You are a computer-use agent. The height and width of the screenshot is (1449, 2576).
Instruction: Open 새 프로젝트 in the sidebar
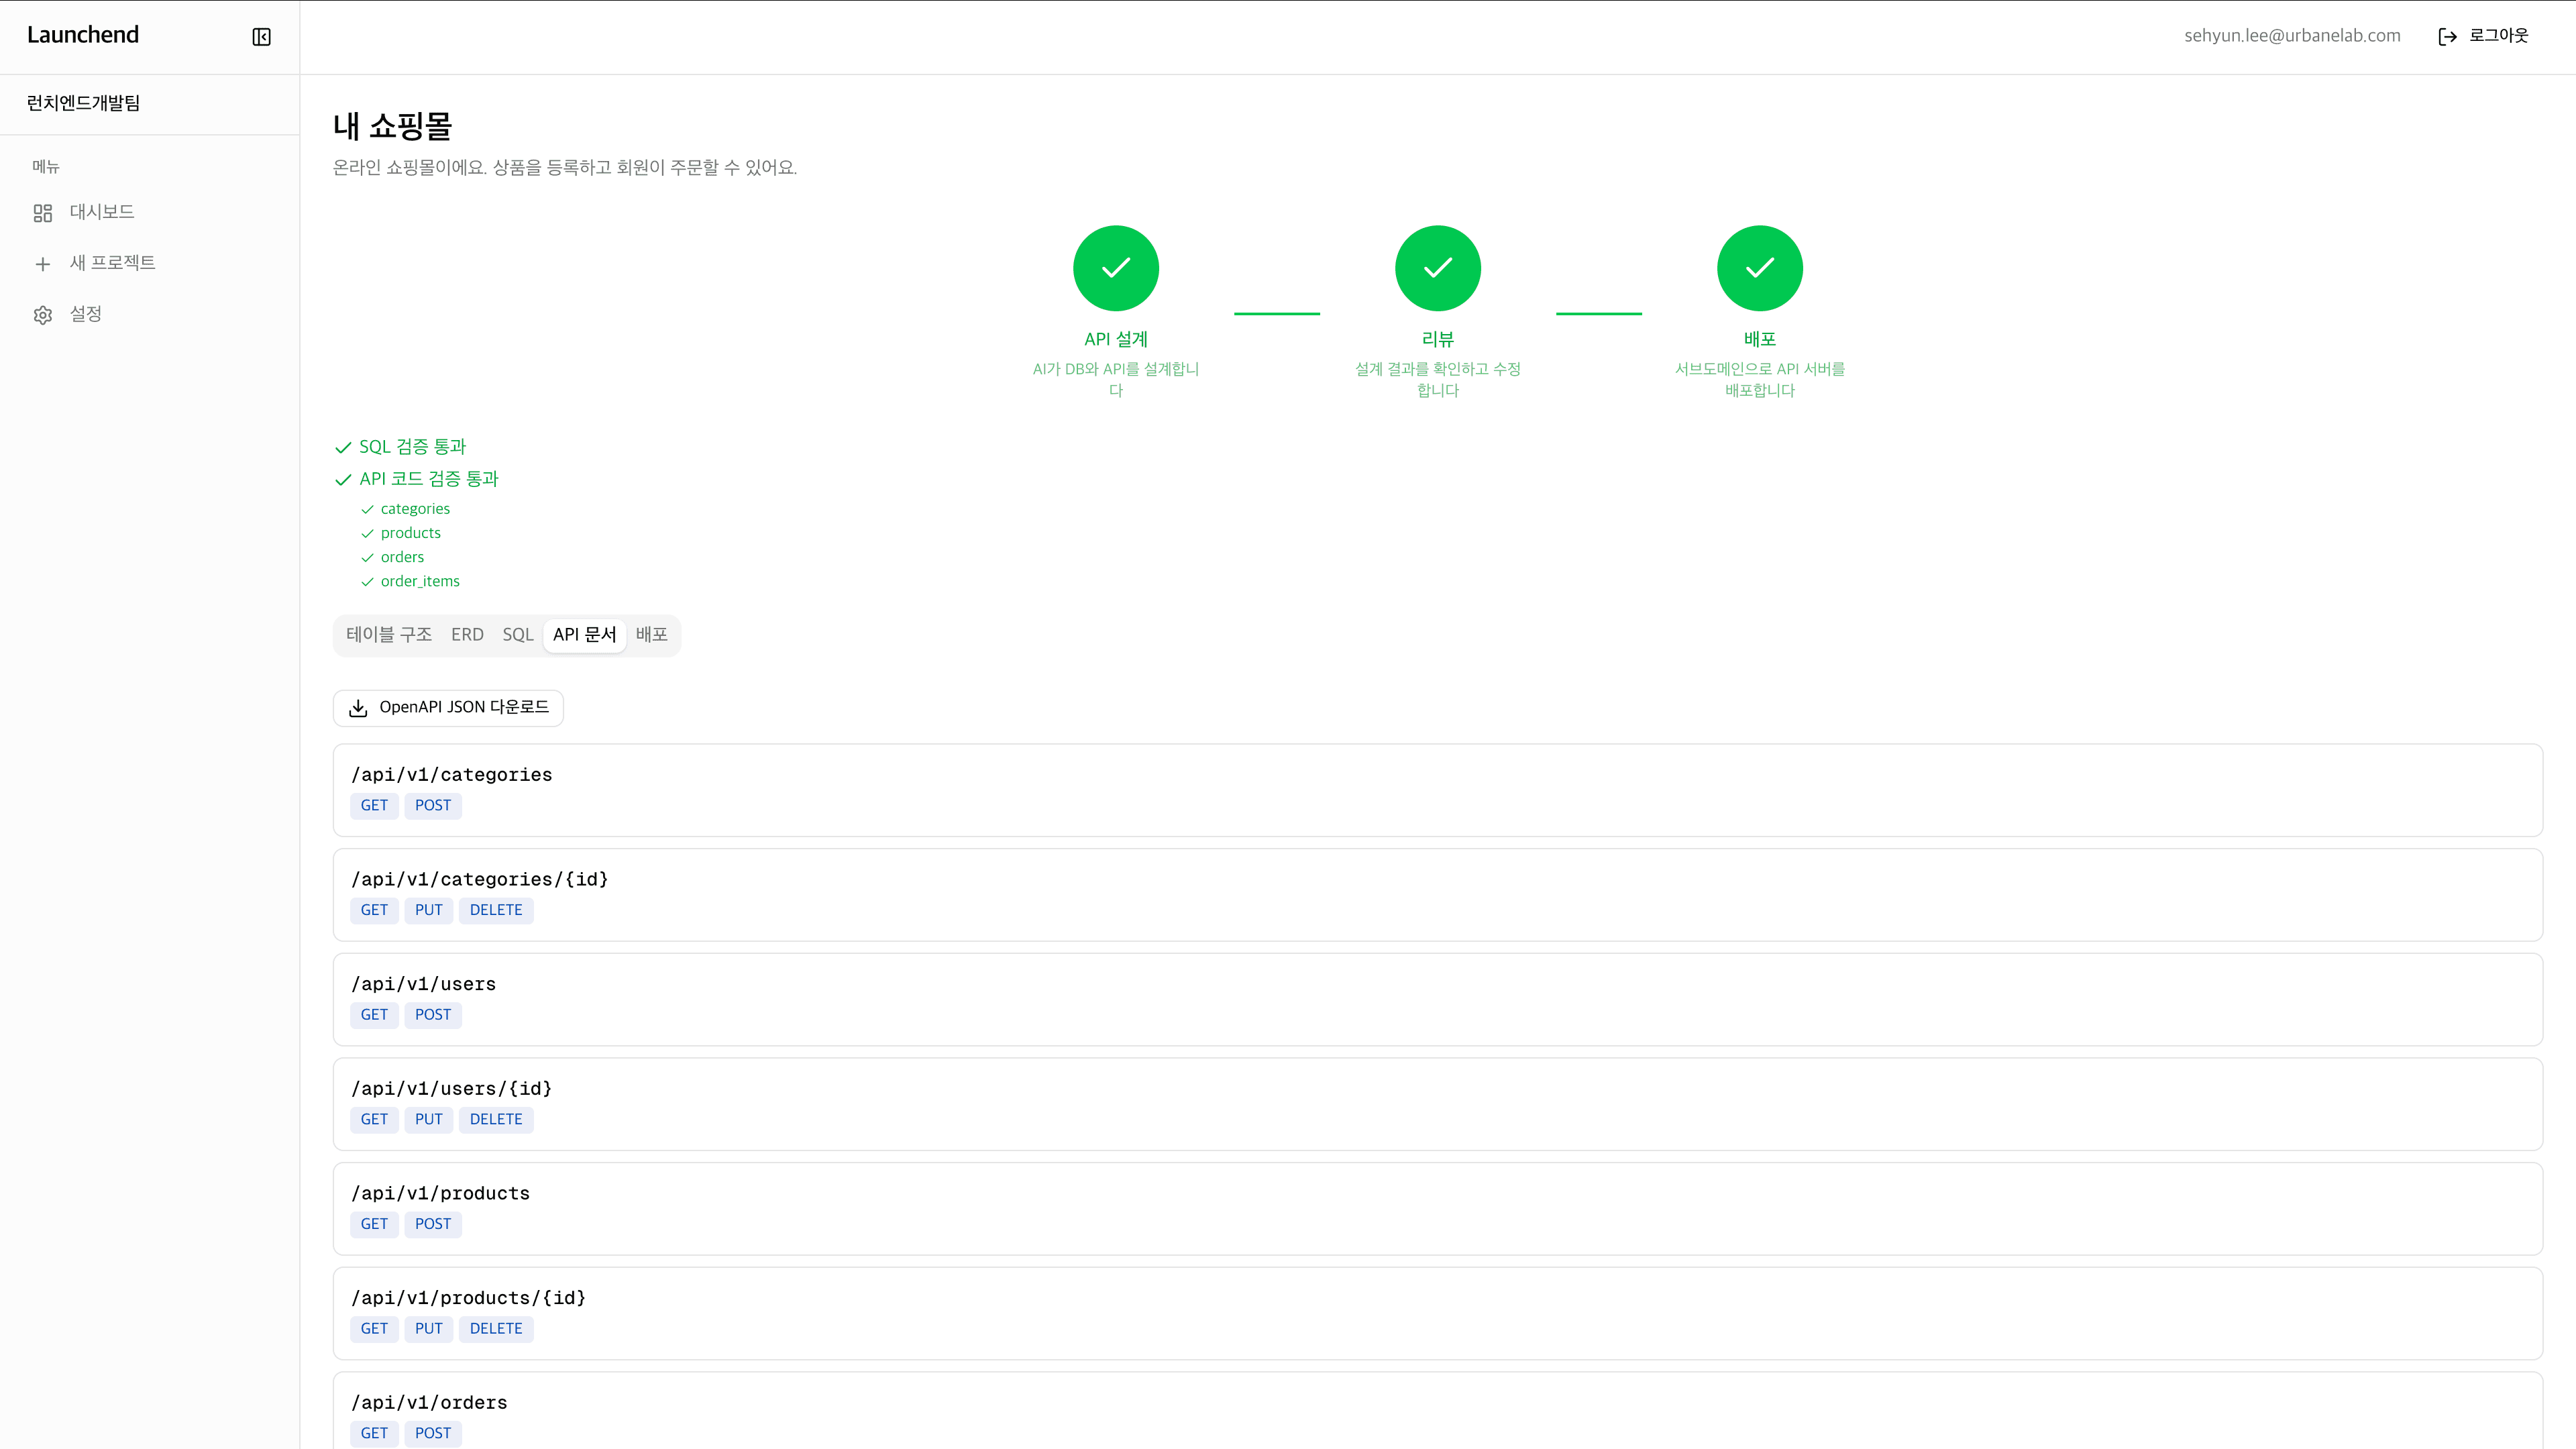pos(113,263)
